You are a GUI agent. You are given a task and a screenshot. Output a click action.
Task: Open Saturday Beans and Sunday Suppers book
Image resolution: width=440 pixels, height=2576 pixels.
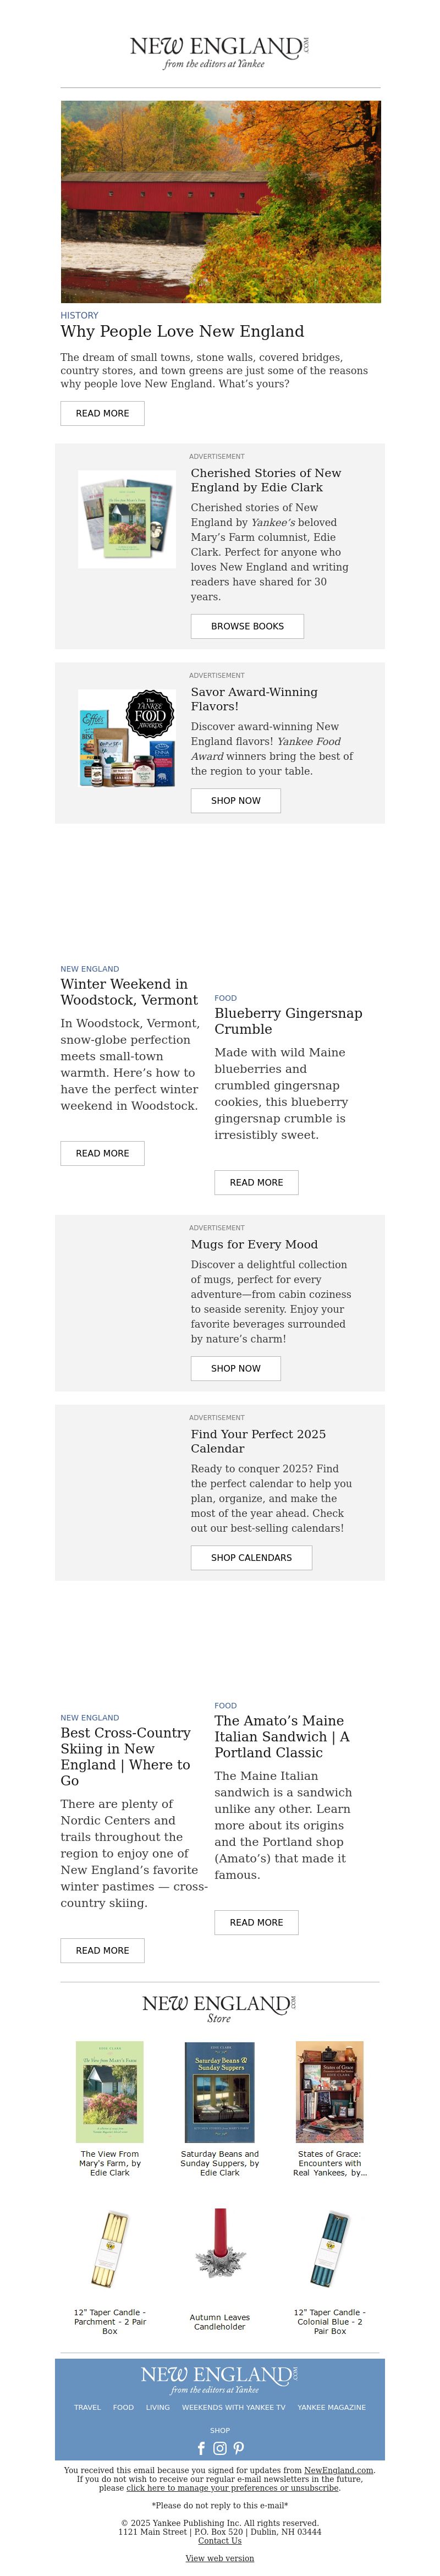[x=220, y=2111]
